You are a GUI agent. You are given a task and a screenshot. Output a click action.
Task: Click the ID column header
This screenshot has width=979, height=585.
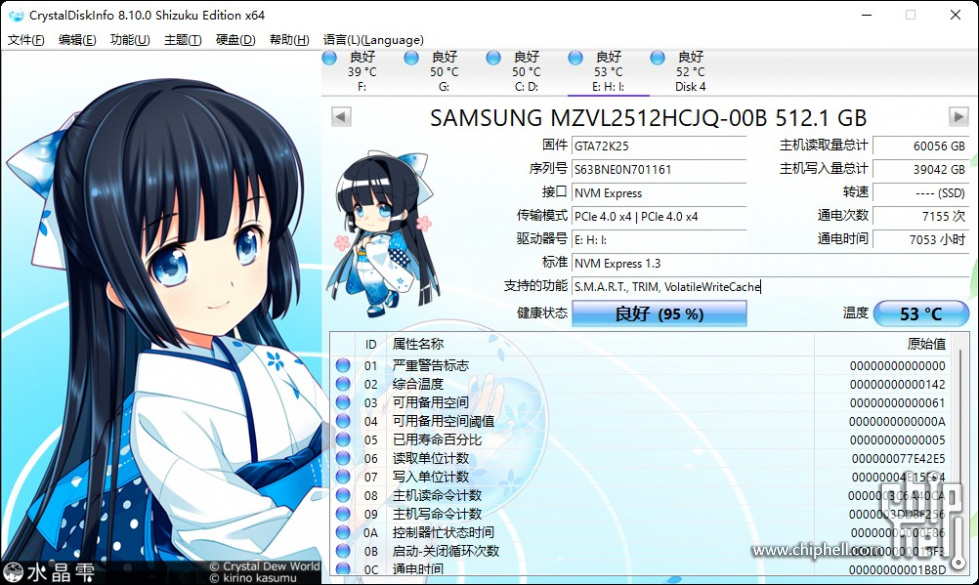(371, 345)
